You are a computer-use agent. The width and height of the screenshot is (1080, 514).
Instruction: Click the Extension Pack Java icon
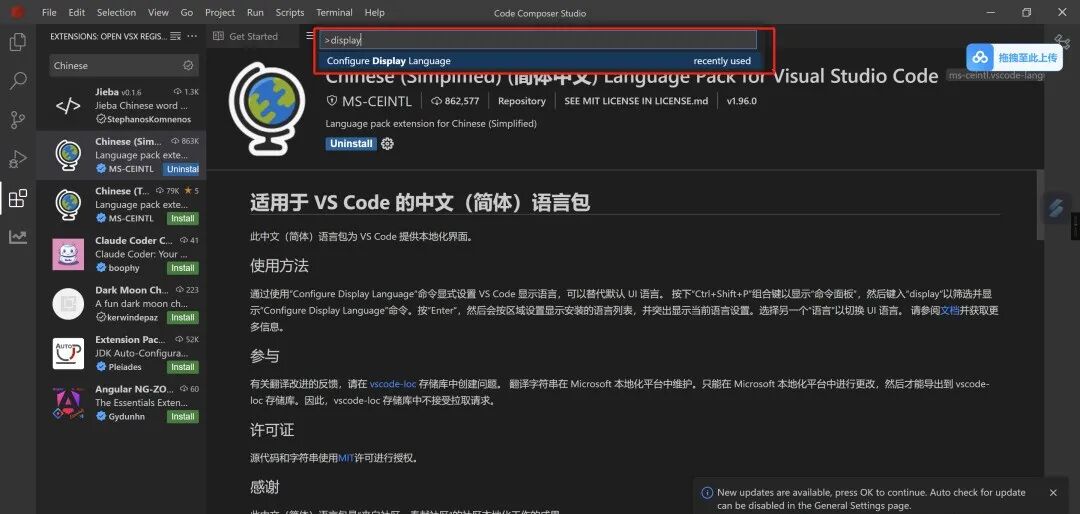coord(68,353)
